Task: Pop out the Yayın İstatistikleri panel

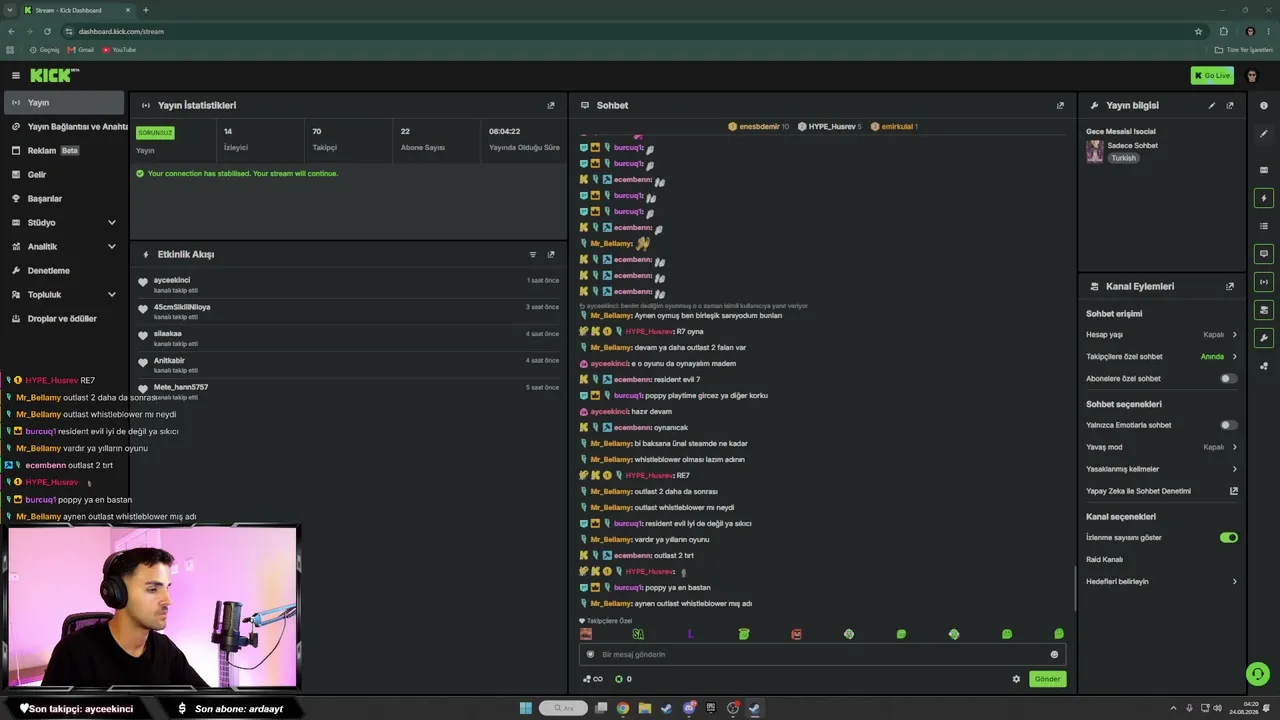Action: coord(551,105)
